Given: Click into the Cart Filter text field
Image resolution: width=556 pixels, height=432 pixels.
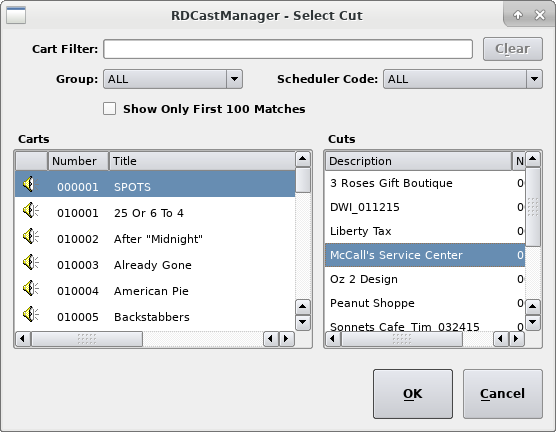Looking at the screenshot, I should point(288,49).
